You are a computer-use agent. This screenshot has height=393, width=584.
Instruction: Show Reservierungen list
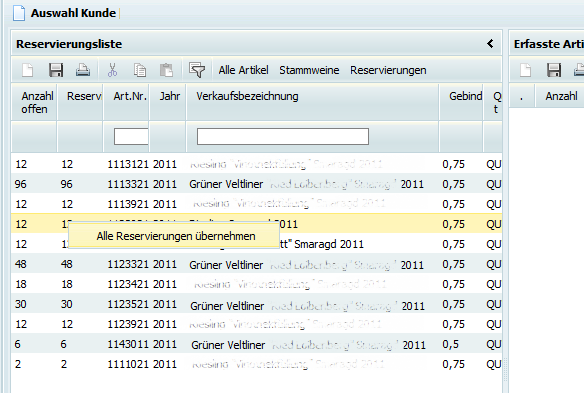tap(388, 70)
